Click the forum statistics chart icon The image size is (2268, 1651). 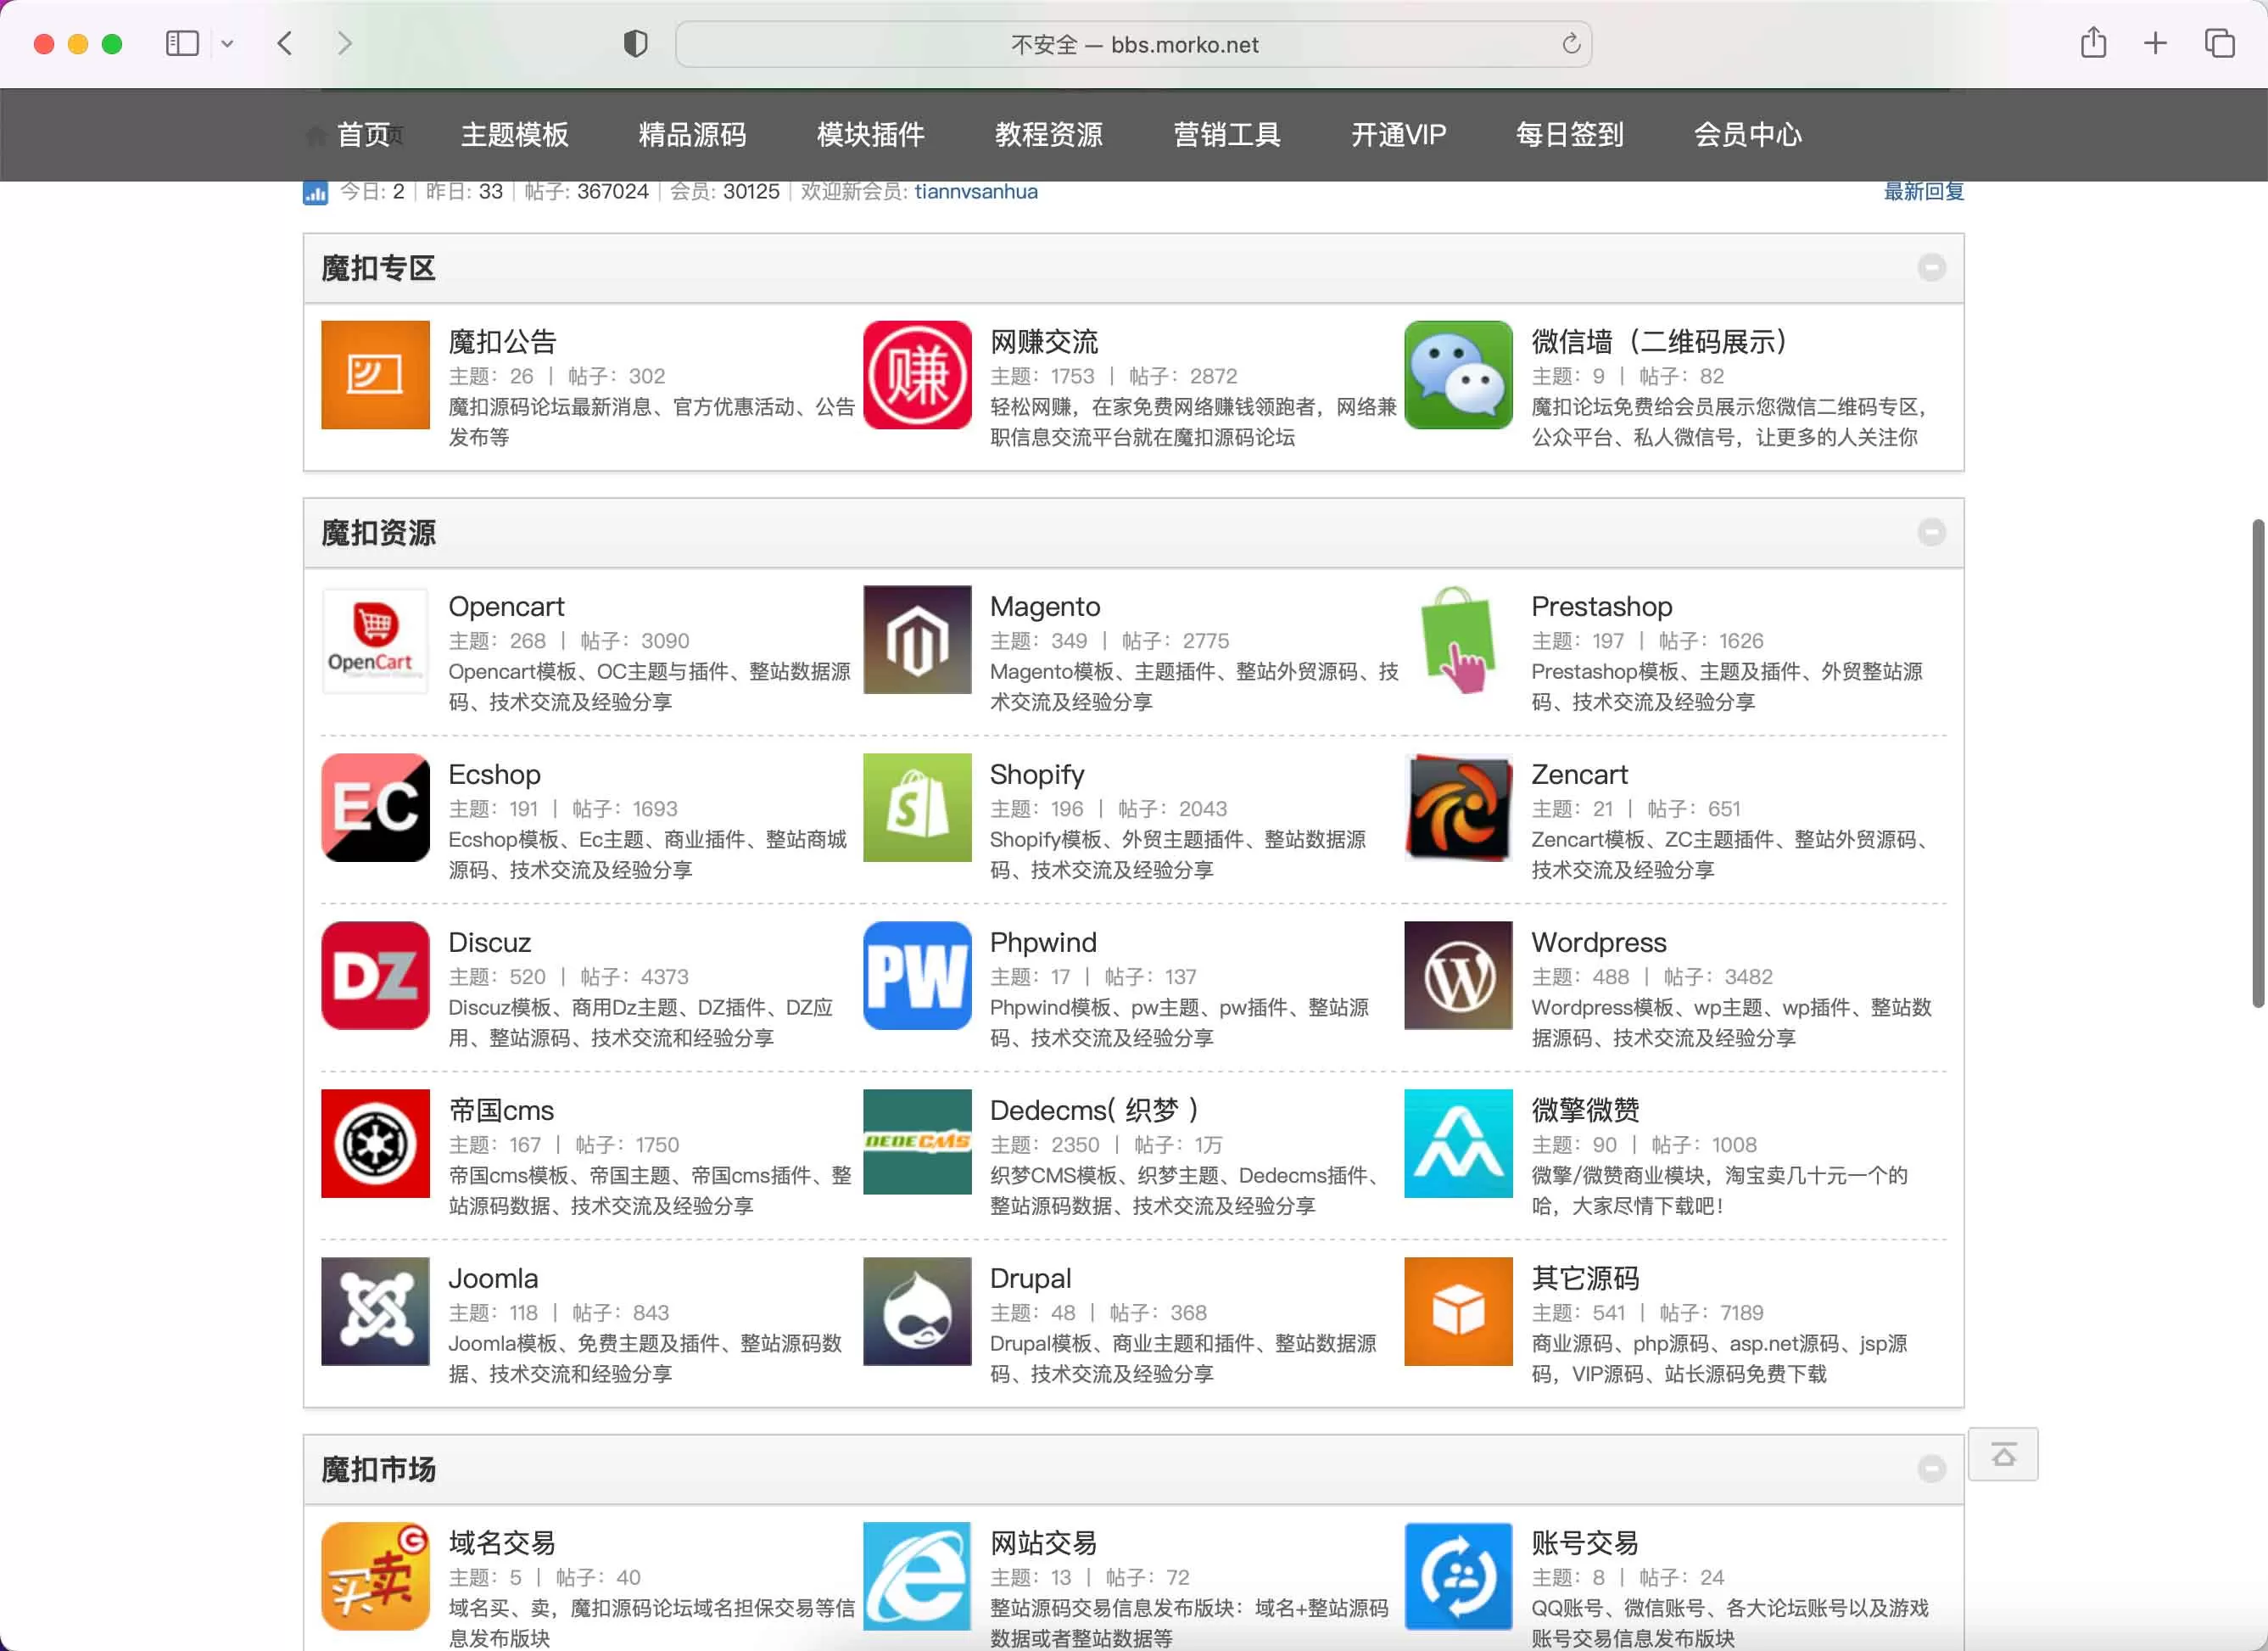pos(315,192)
